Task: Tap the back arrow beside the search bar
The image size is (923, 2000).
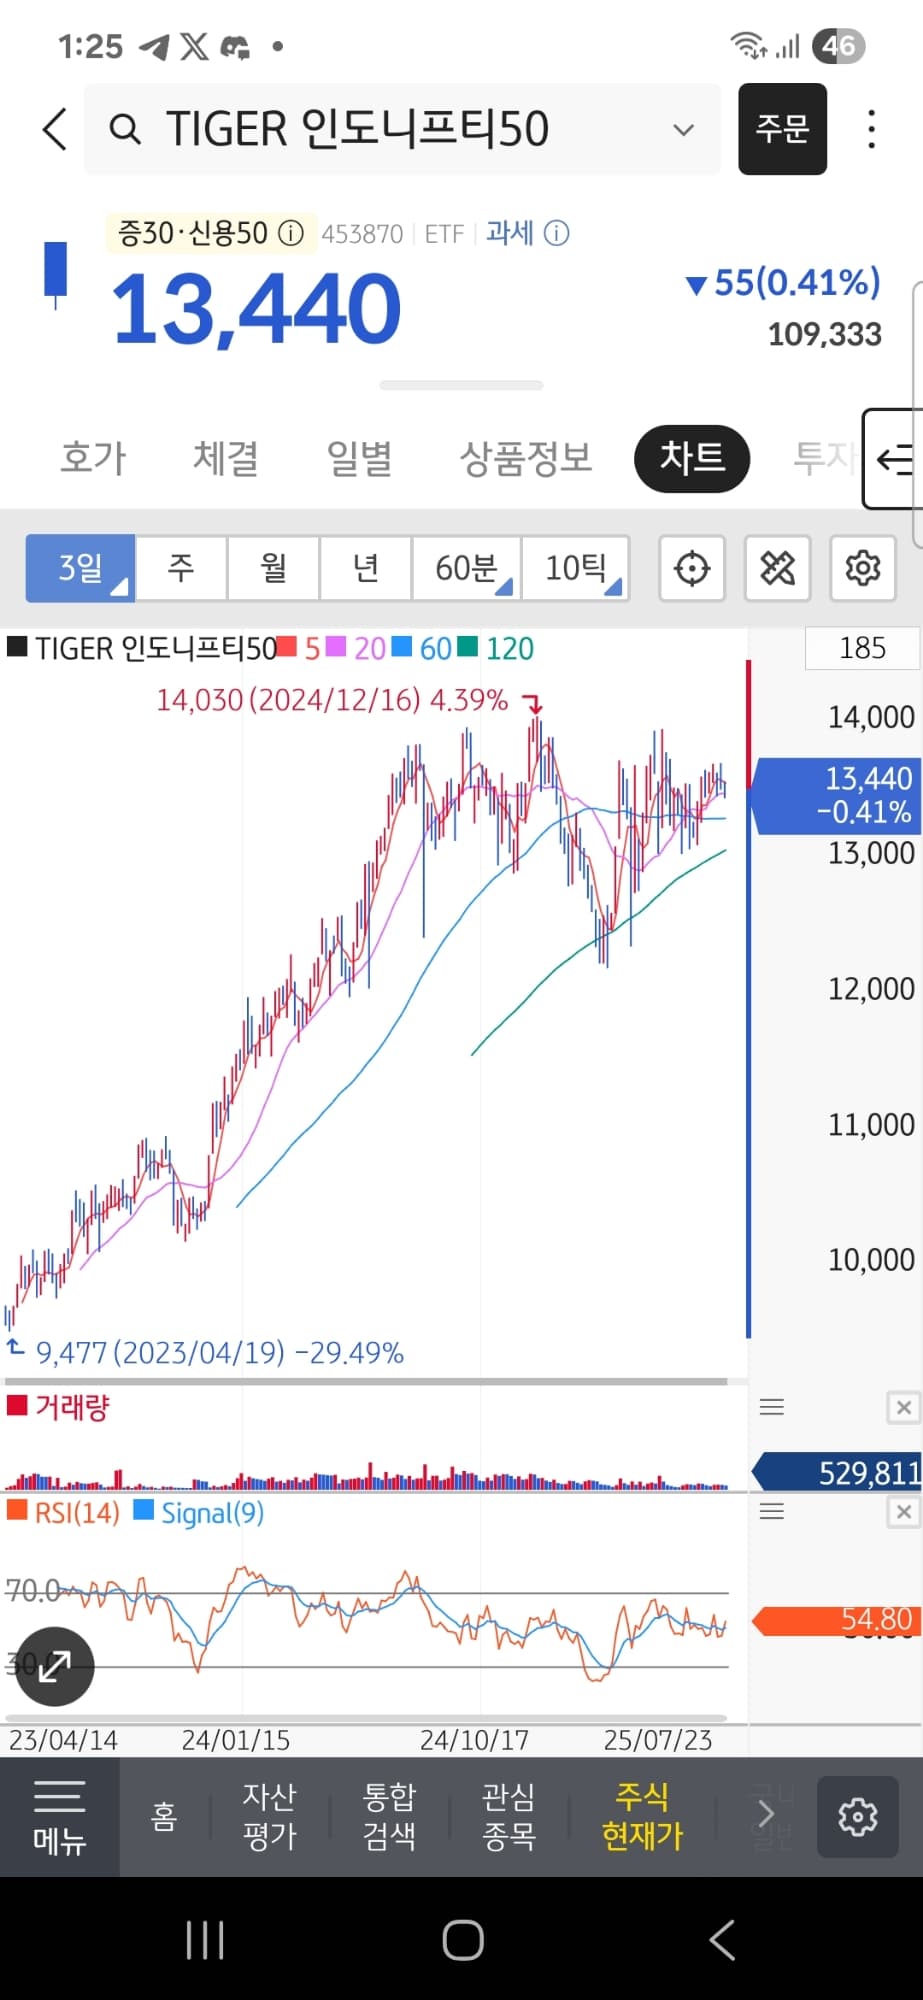Action: tap(56, 130)
